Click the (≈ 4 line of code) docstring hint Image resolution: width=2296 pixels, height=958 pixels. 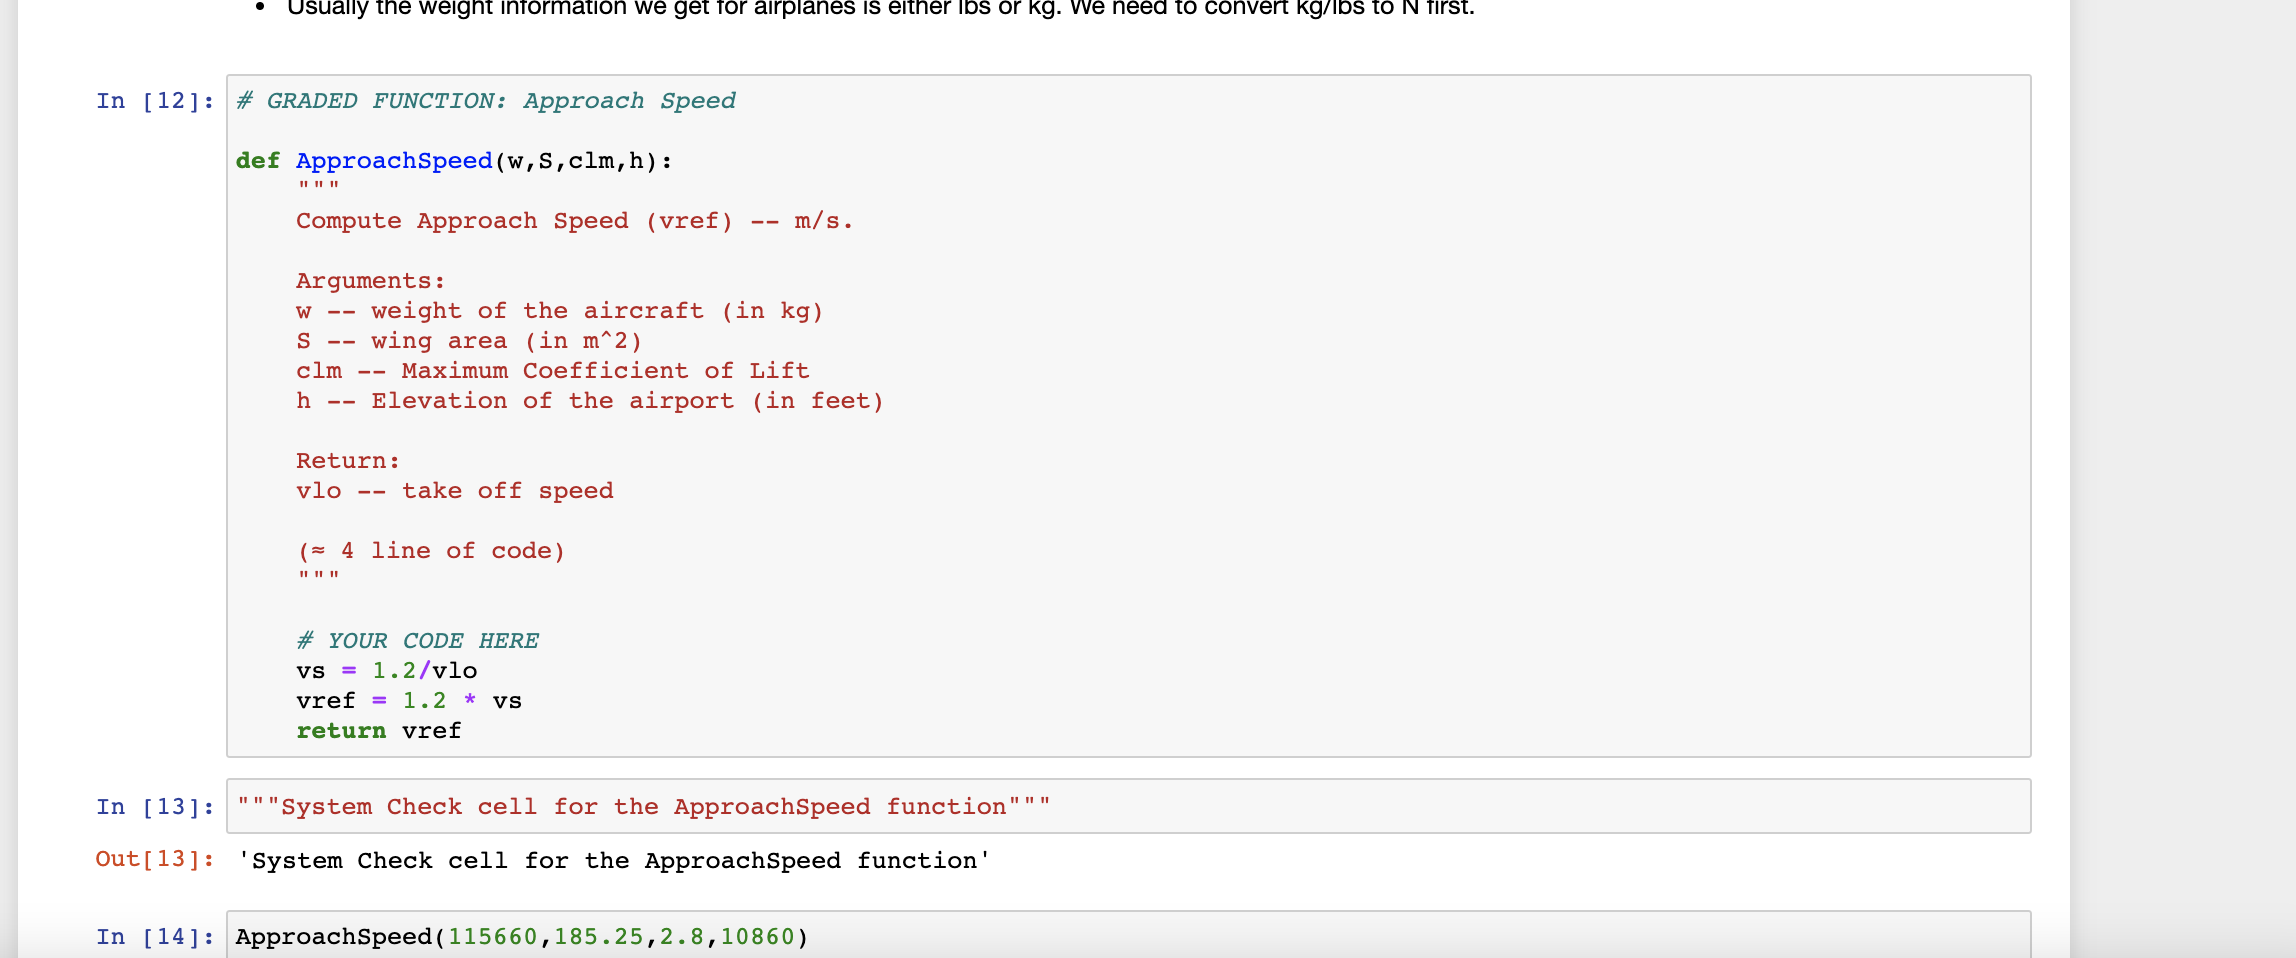pos(430,550)
